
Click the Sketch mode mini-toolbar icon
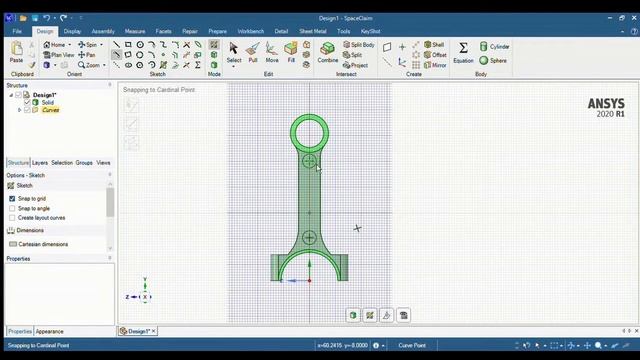pos(370,315)
